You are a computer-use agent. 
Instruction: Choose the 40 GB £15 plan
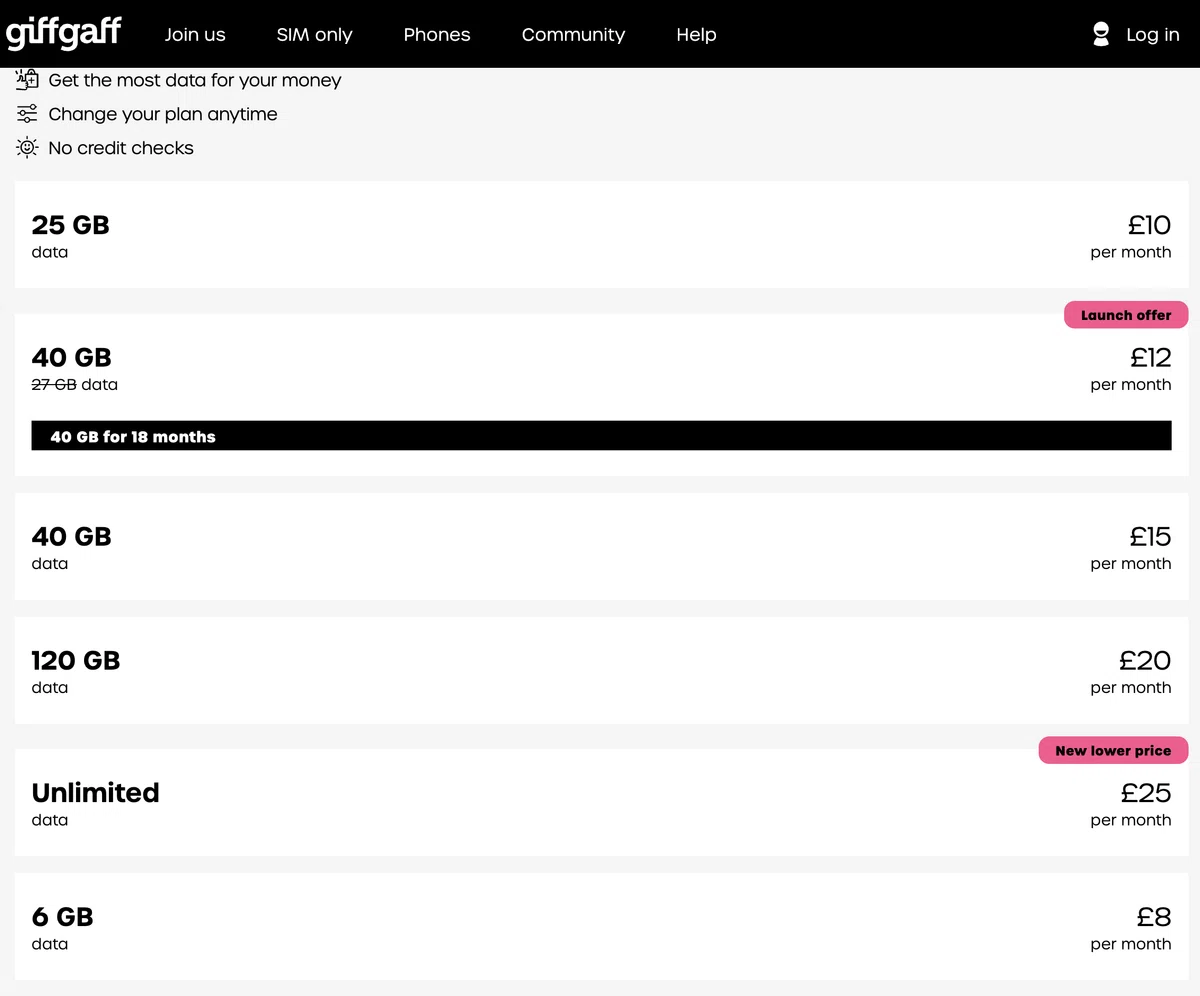click(x=601, y=546)
